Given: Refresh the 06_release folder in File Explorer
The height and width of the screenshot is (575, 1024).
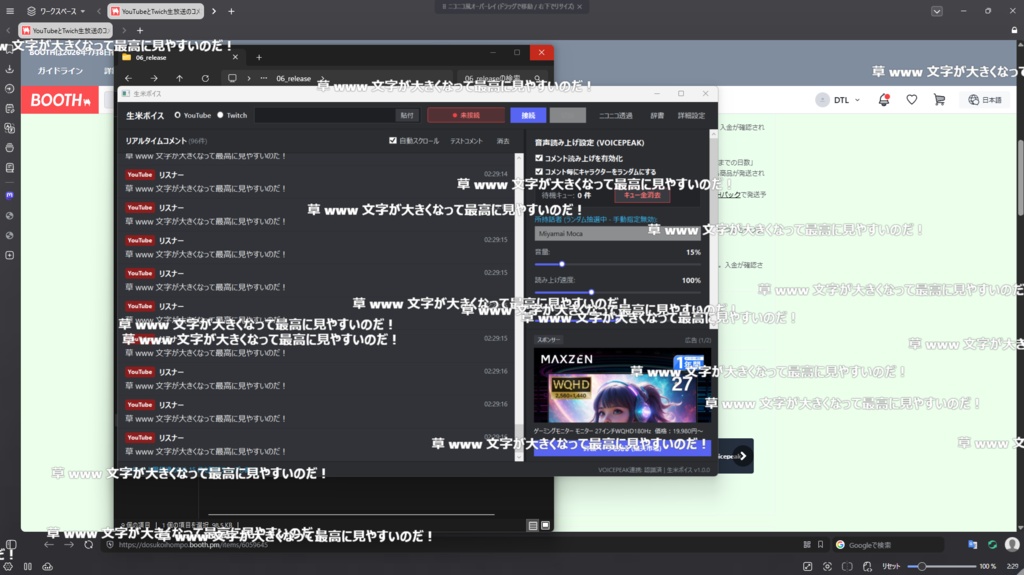Looking at the screenshot, I should tap(205, 78).
